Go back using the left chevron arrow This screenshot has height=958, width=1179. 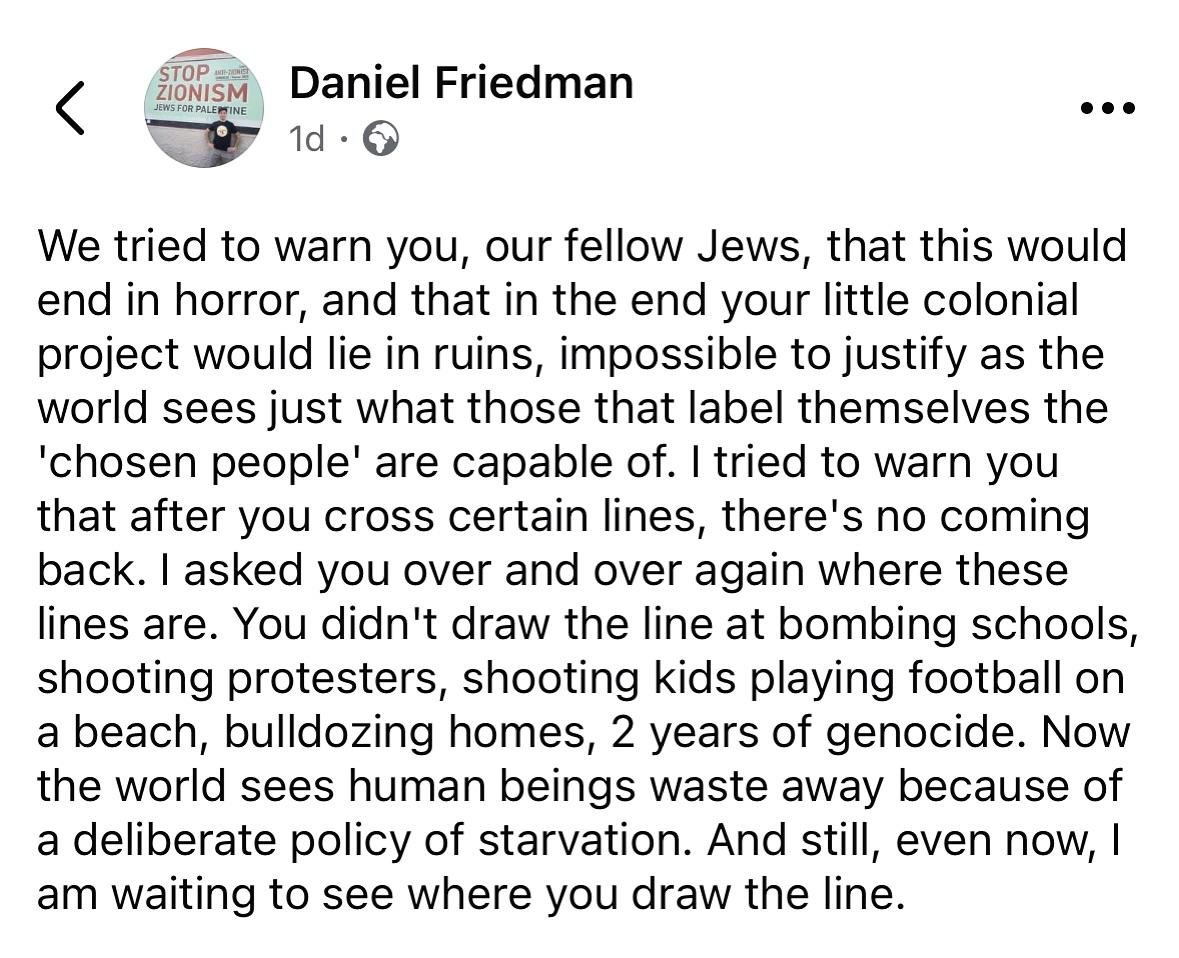(x=70, y=108)
